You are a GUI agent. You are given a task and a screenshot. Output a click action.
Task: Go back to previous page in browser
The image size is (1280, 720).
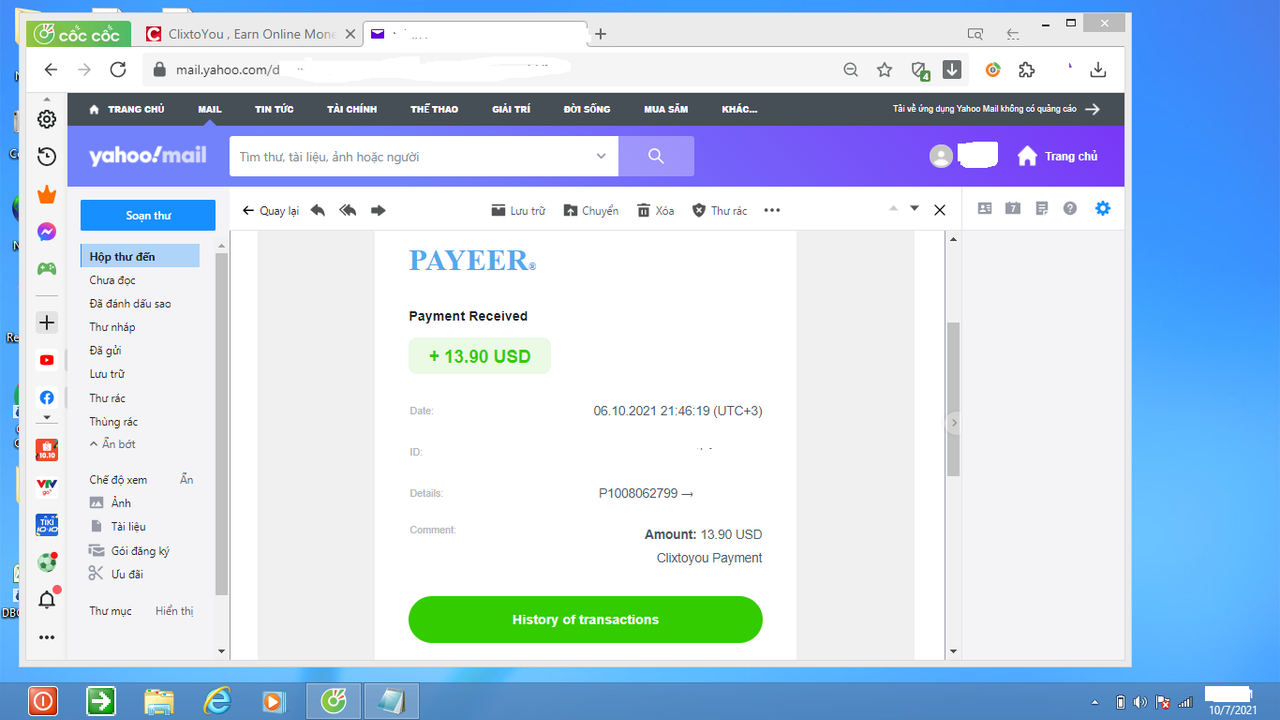[x=51, y=70]
